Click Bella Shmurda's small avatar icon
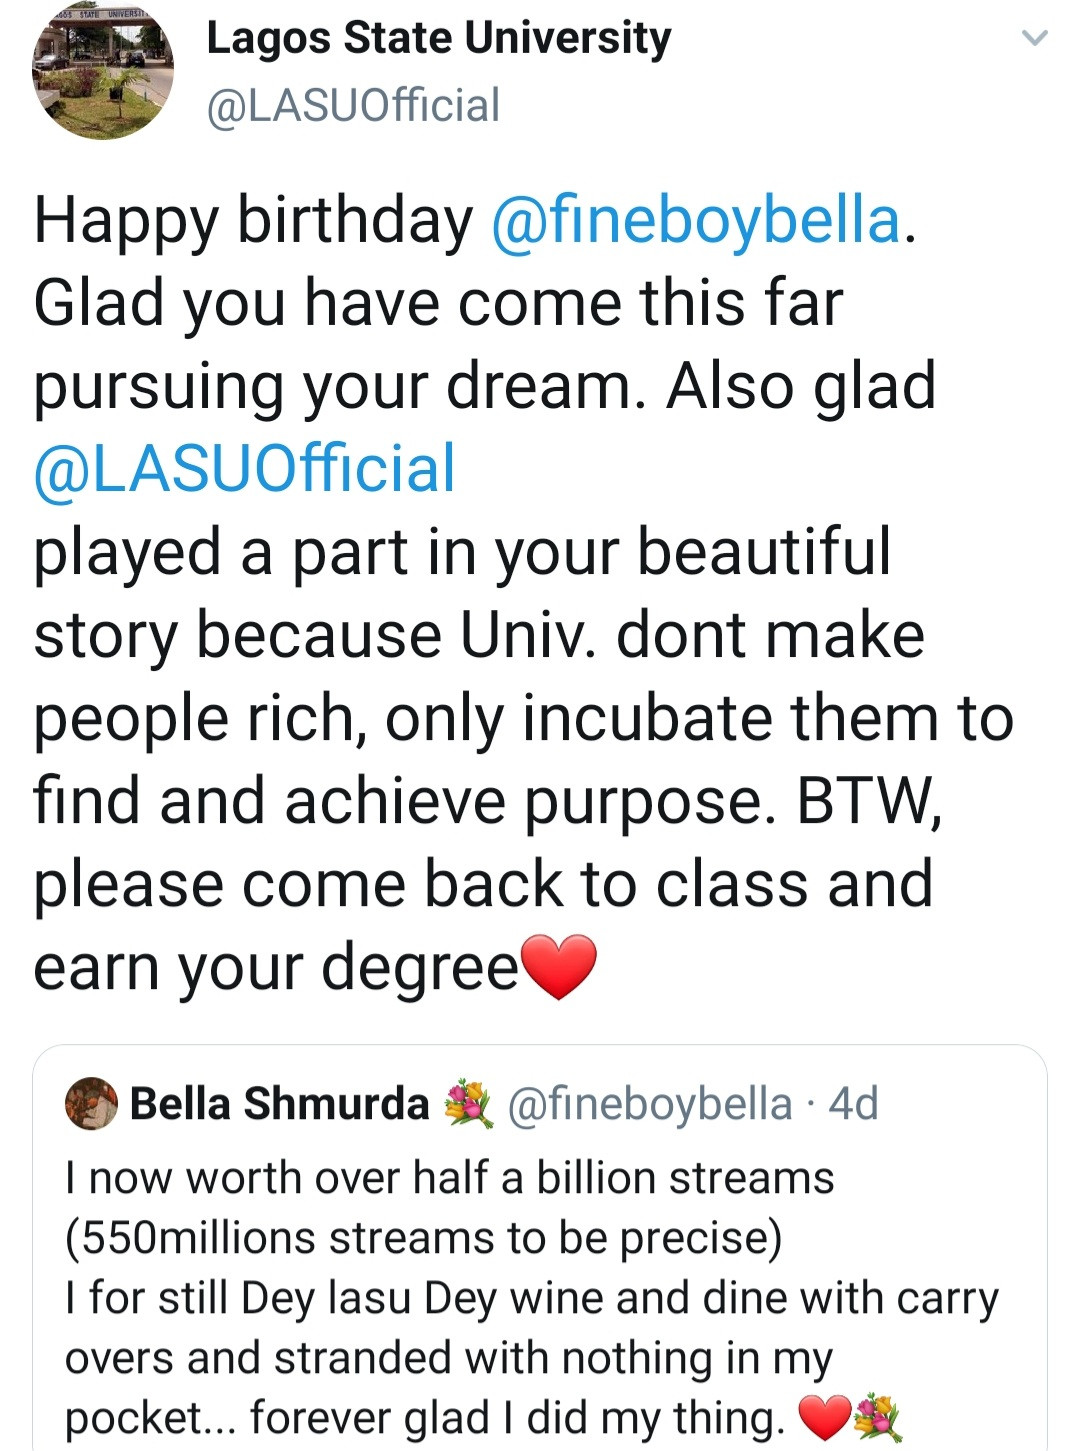 [91, 1104]
